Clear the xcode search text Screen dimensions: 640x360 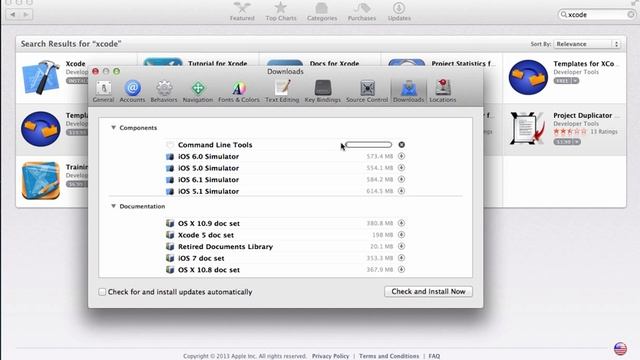click(x=631, y=14)
